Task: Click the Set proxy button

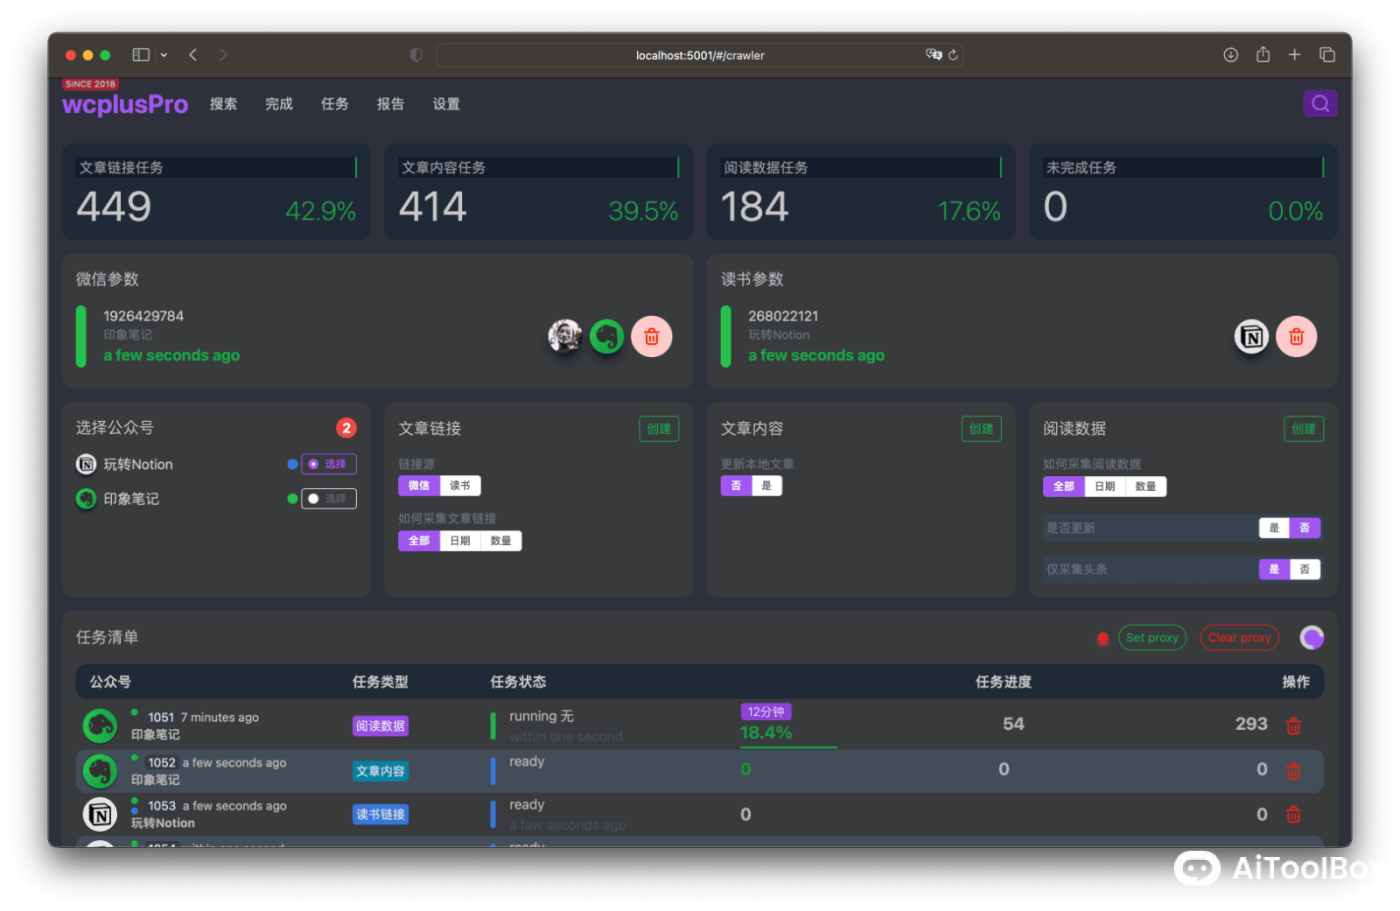Action: pos(1152,637)
